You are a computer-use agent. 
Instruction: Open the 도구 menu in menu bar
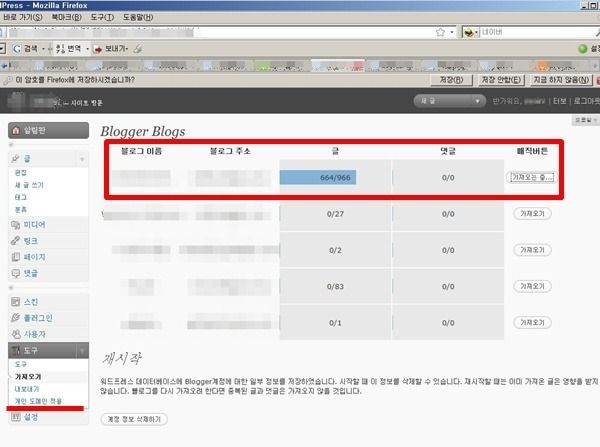click(102, 17)
